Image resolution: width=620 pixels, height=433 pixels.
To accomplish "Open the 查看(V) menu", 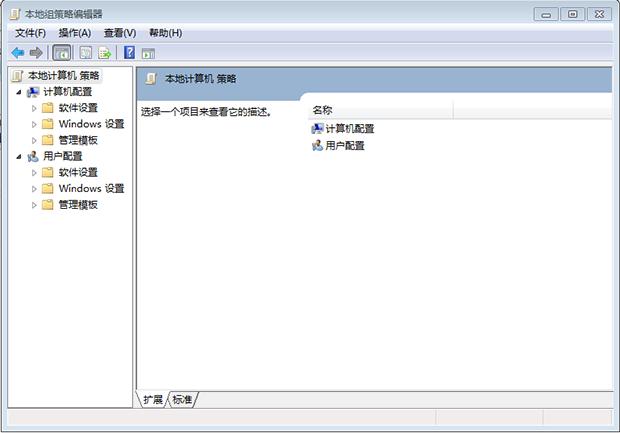I will 120,33.
